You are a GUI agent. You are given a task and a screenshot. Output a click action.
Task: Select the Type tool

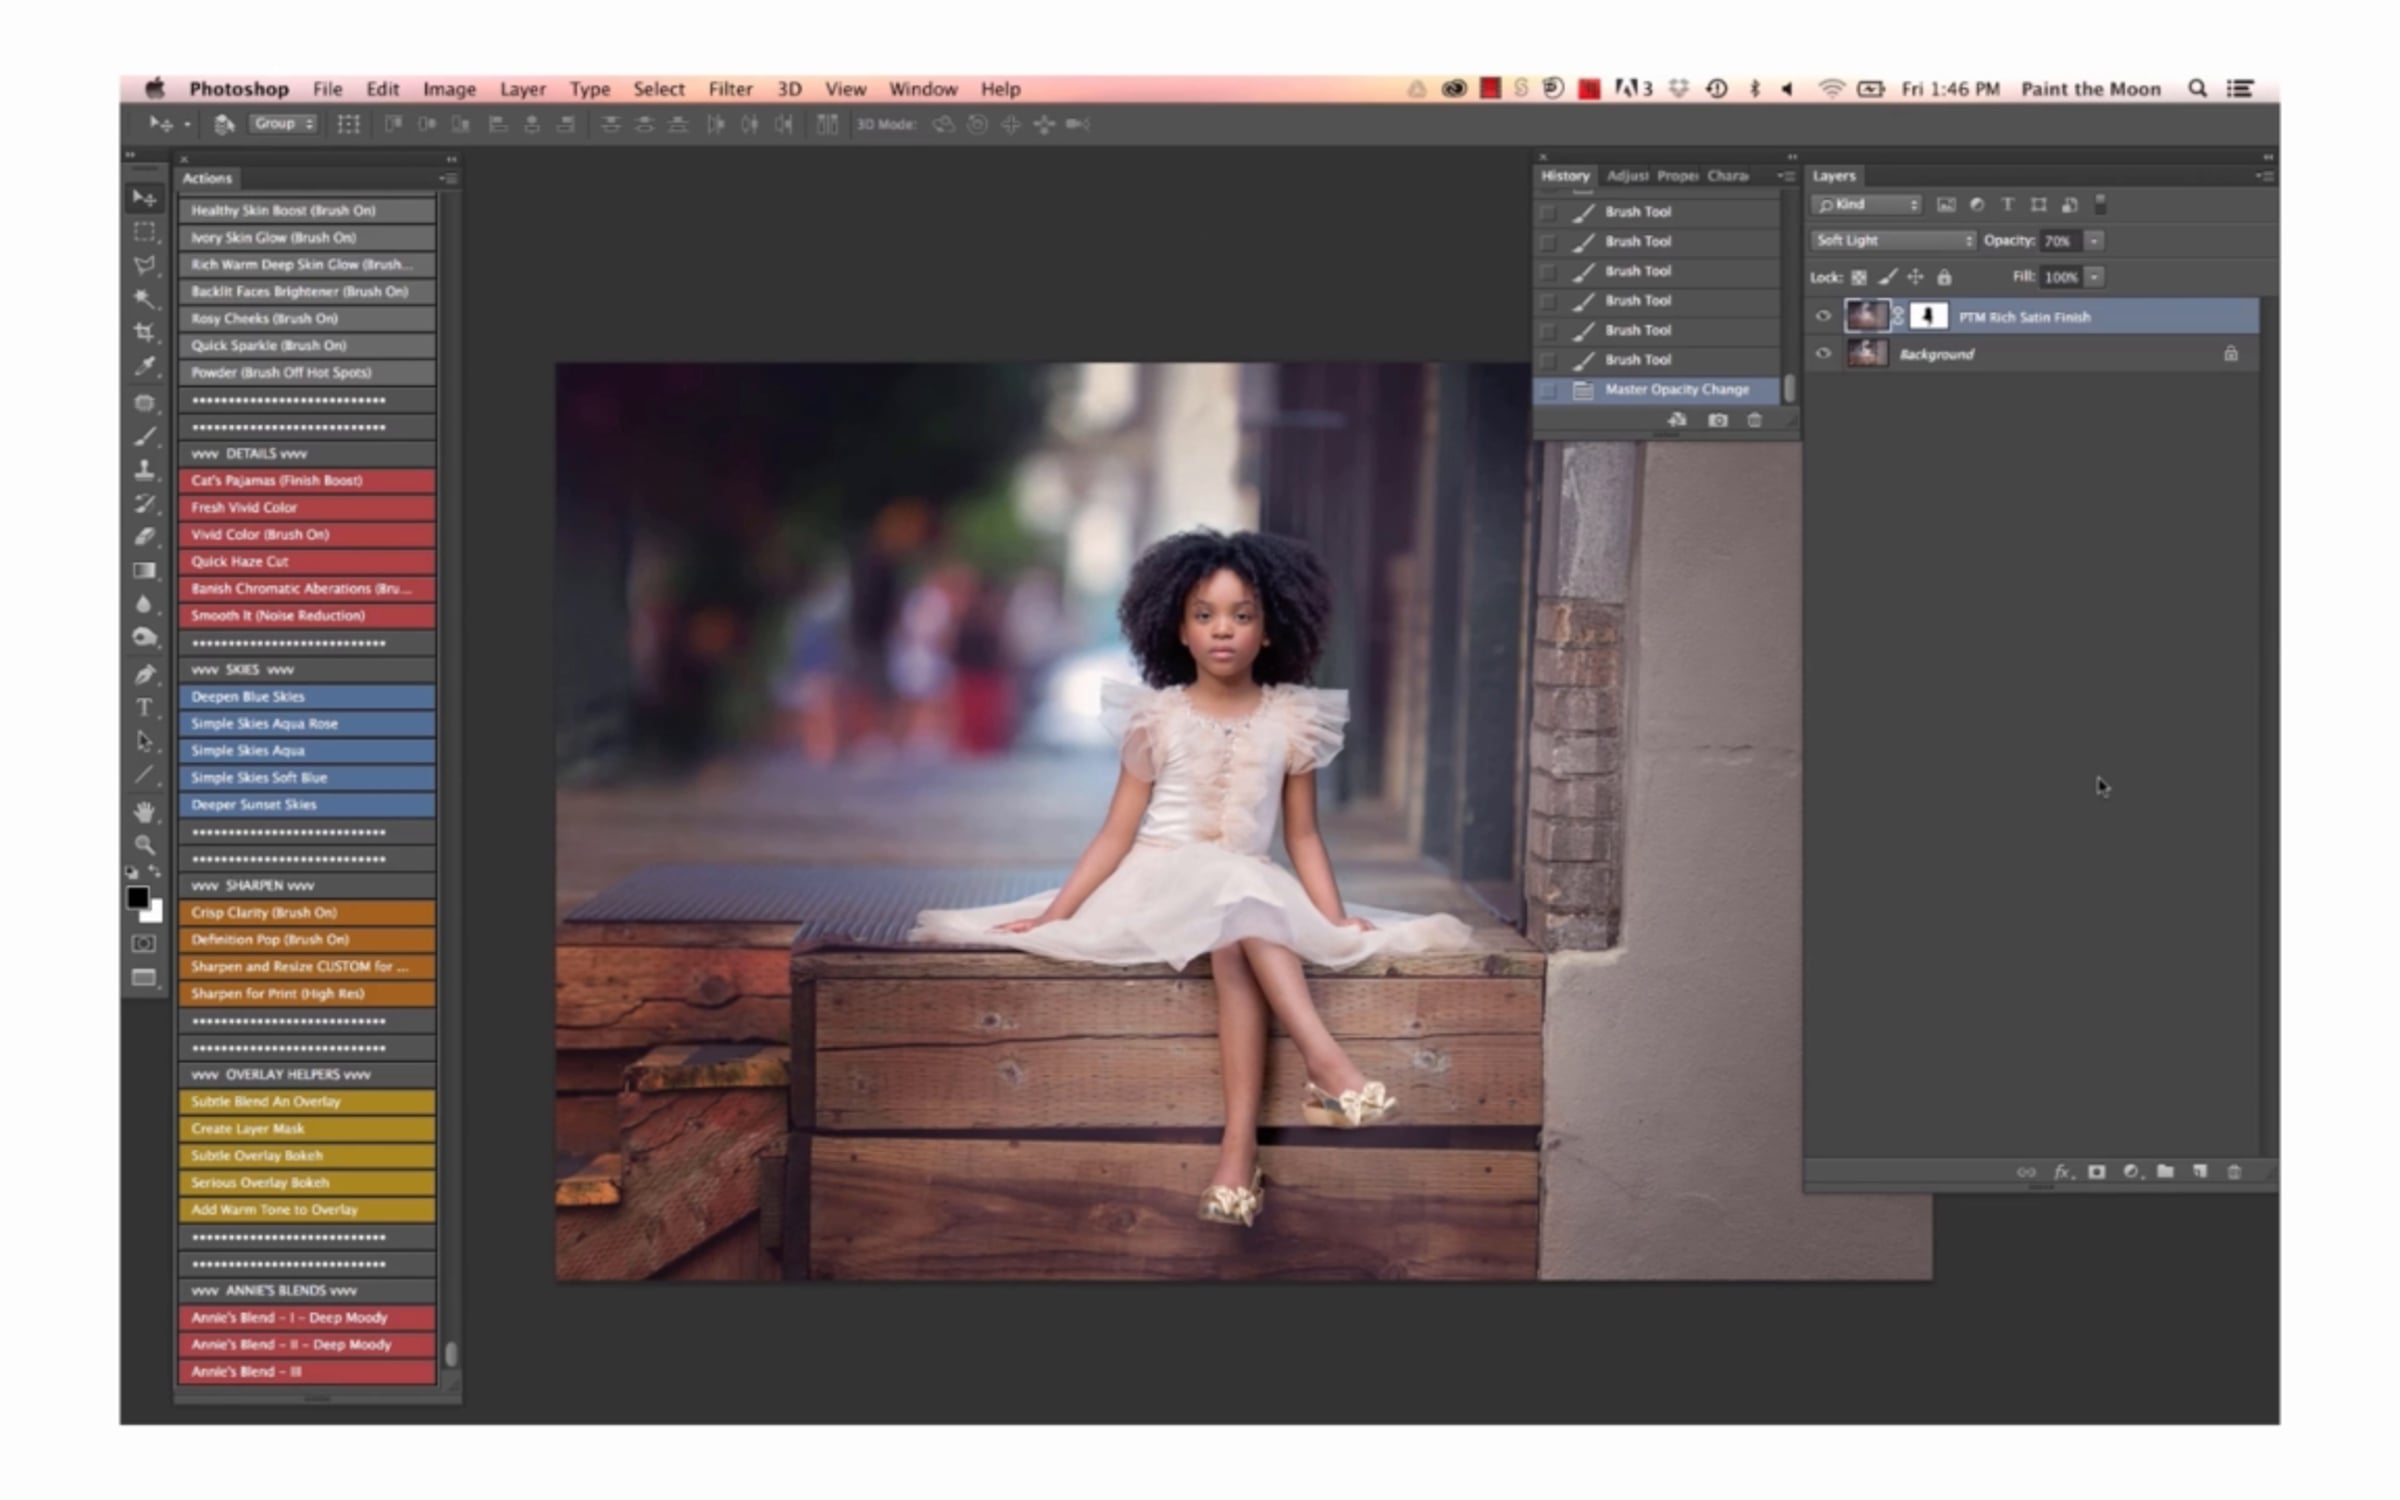pyautogui.click(x=145, y=708)
